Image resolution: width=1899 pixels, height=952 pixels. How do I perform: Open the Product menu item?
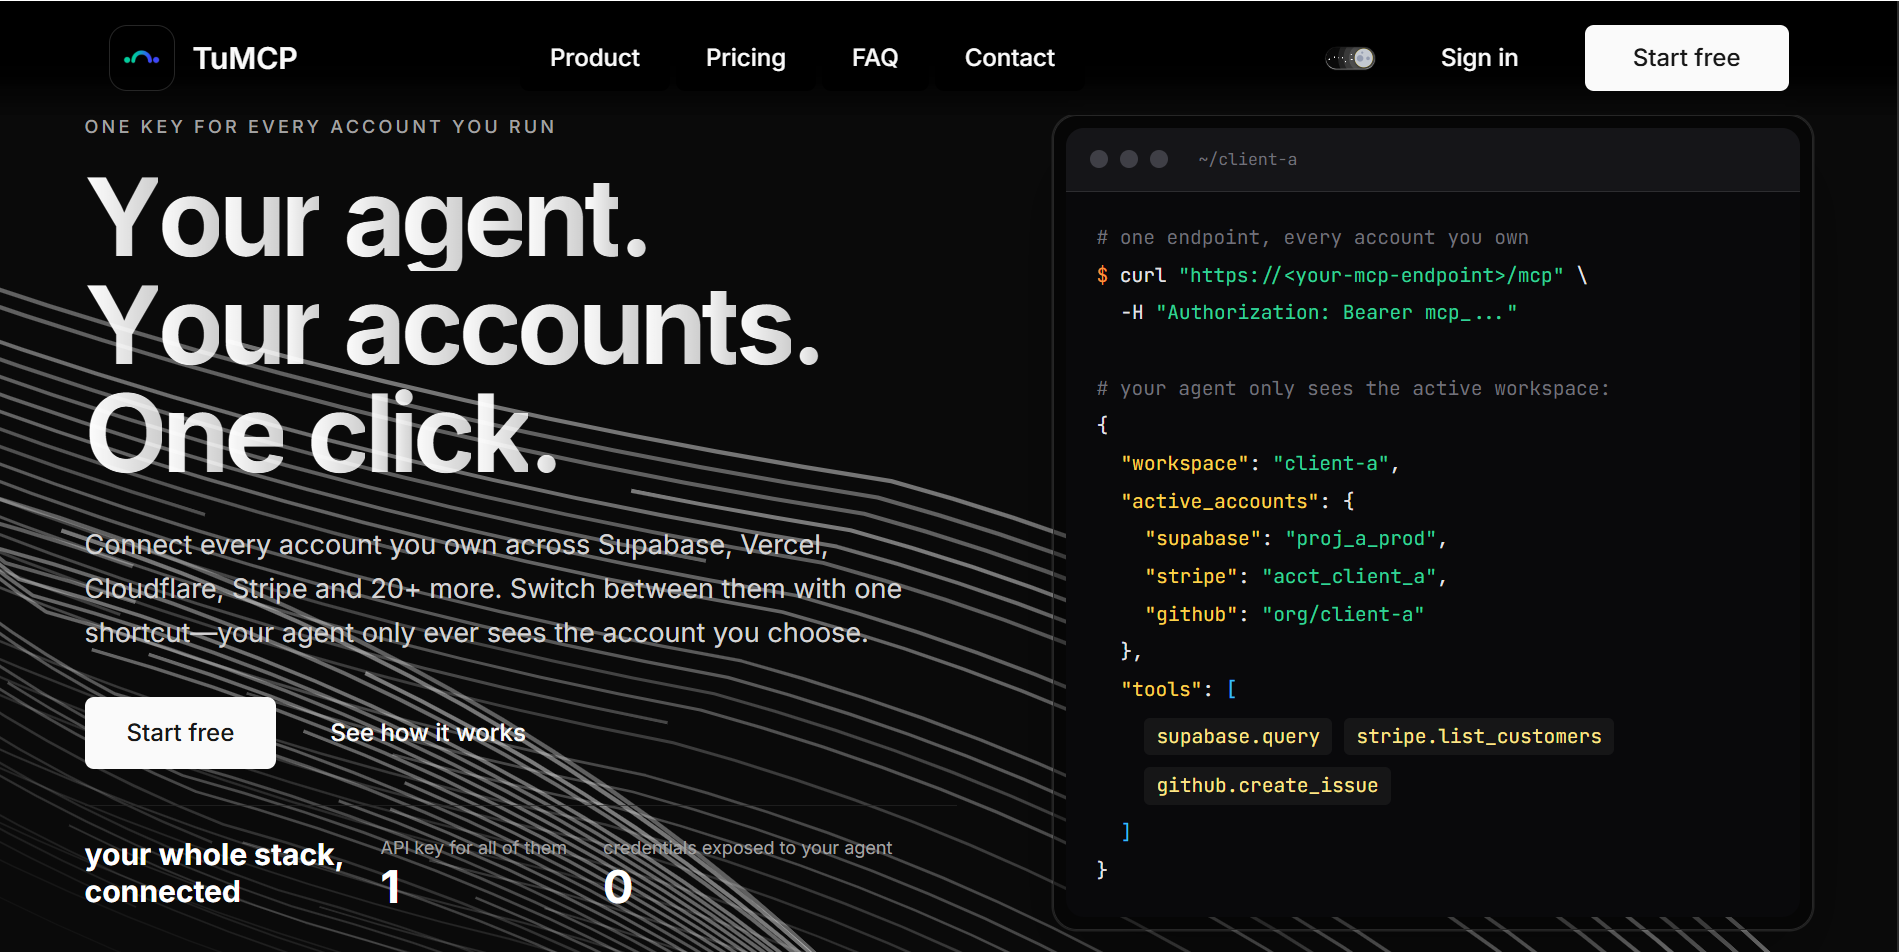point(595,58)
